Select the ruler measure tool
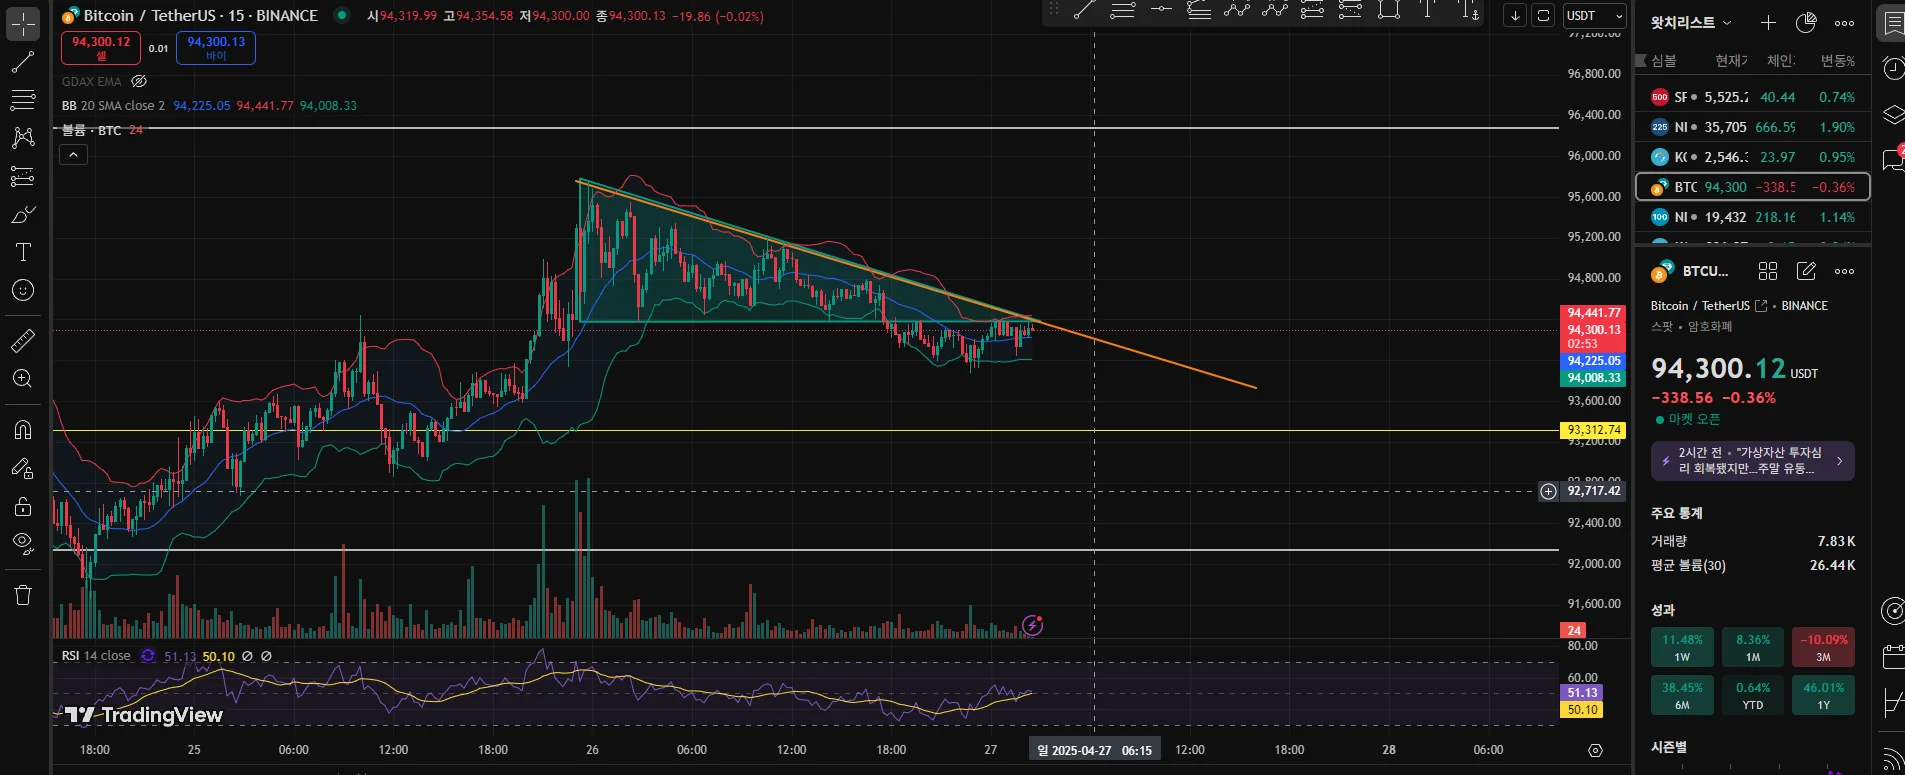The width and height of the screenshot is (1905, 775). coord(22,341)
